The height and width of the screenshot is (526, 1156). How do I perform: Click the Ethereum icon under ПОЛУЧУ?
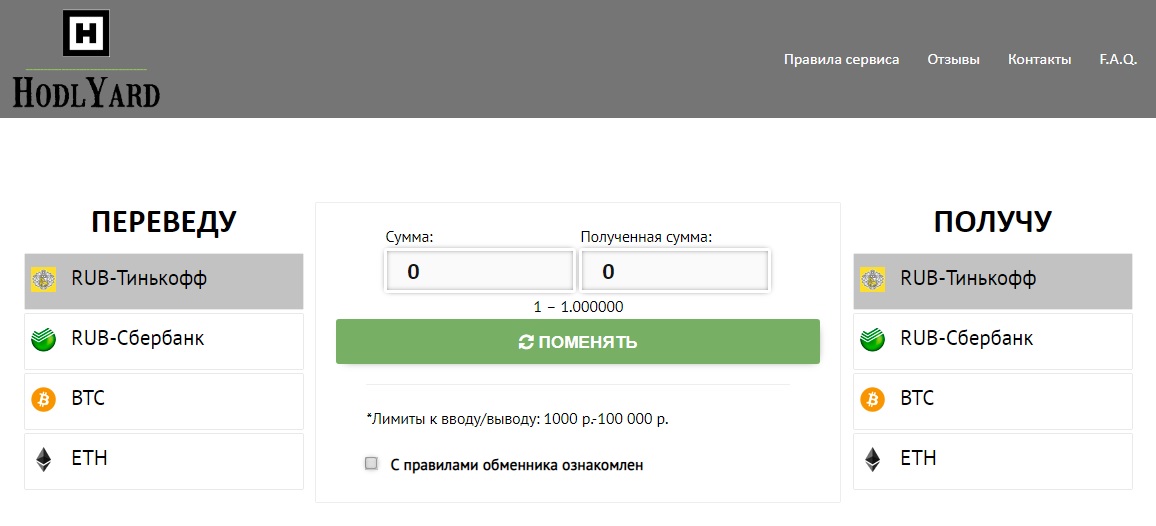873,459
